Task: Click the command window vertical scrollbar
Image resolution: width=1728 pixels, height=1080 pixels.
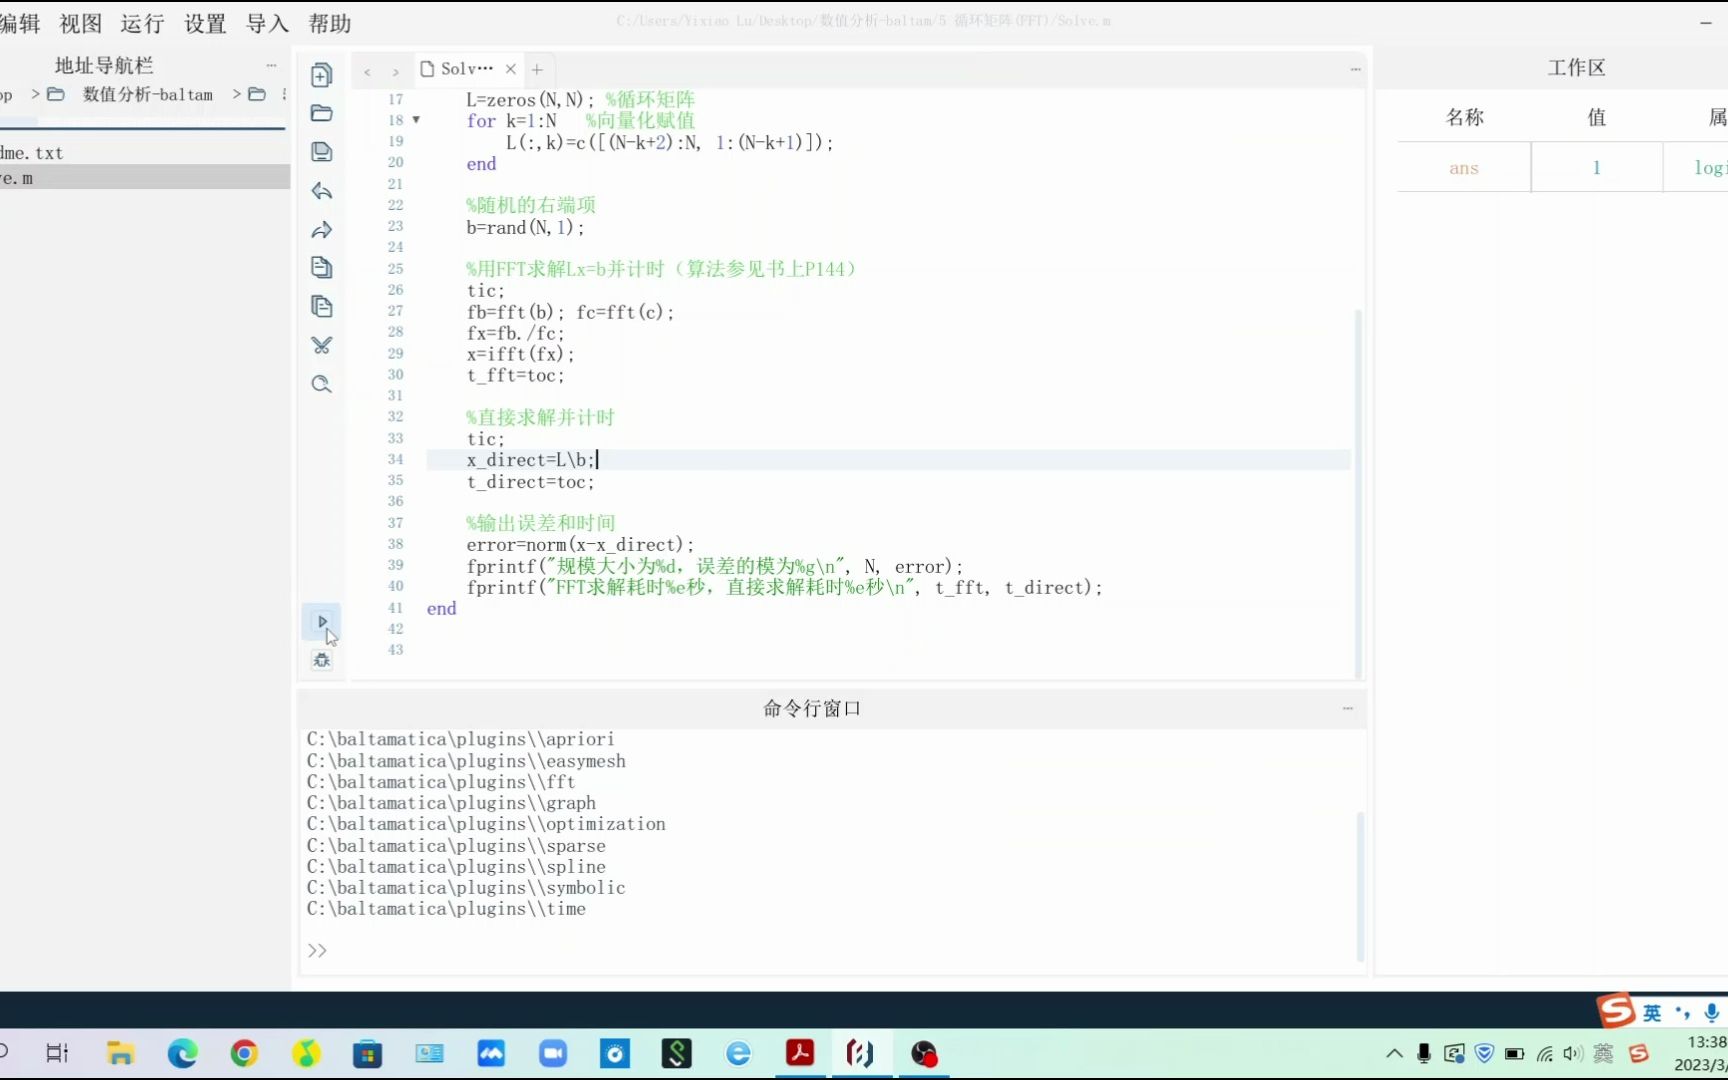Action: click(x=1359, y=885)
